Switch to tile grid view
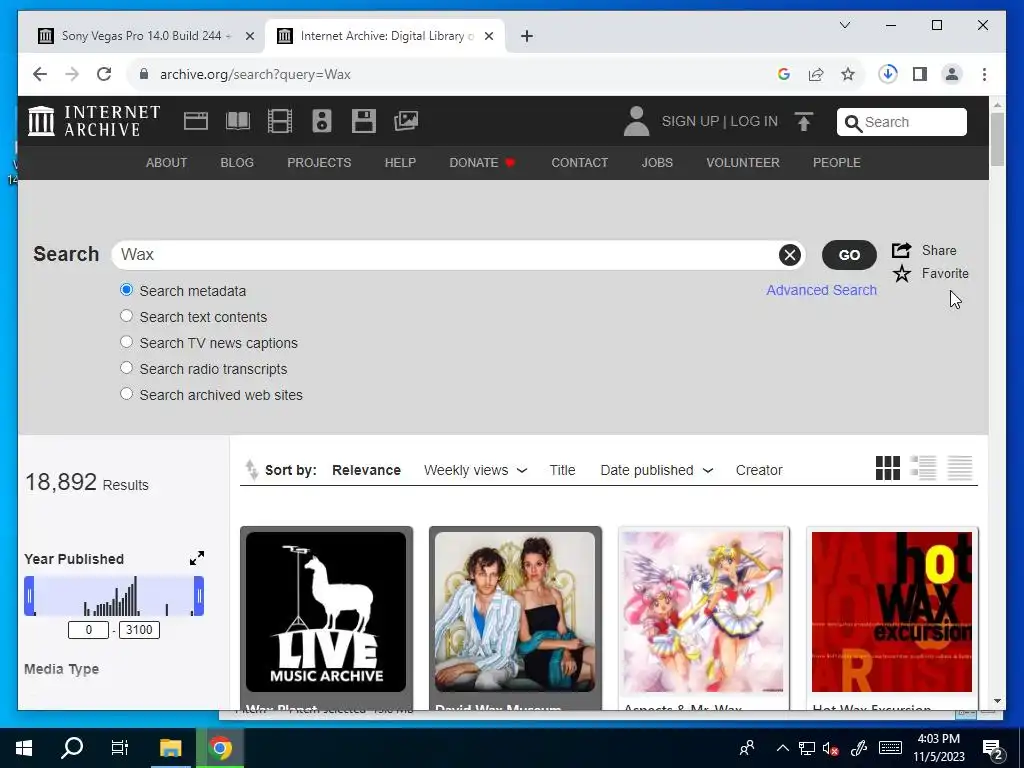1024x768 pixels. pos(888,468)
